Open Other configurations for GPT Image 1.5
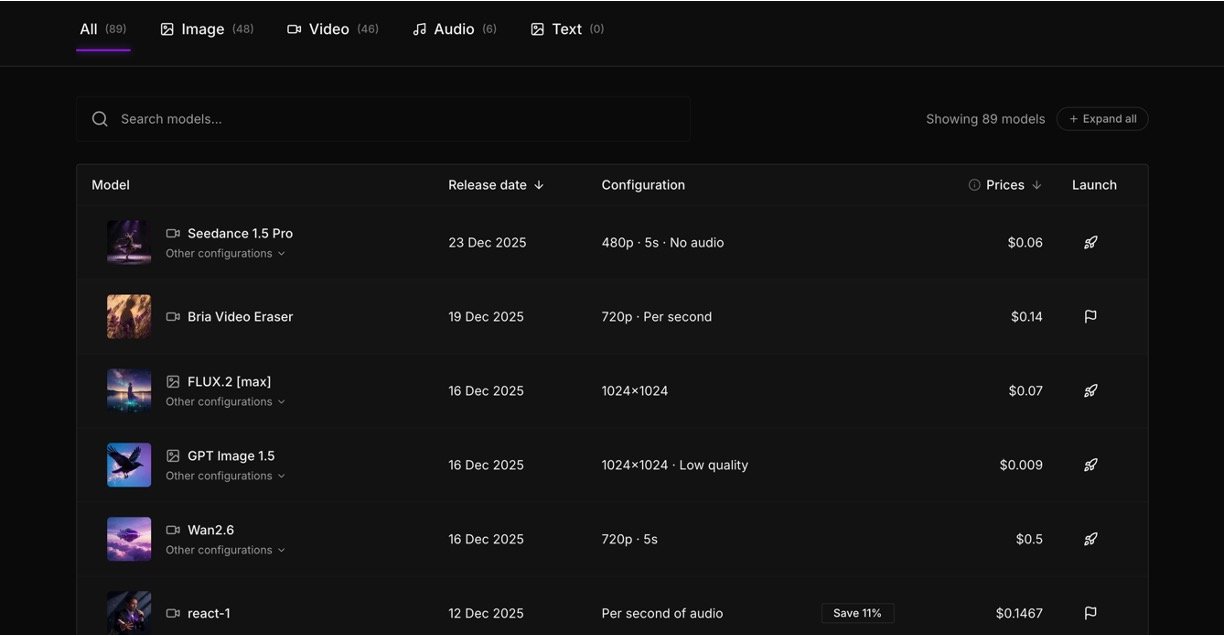The width and height of the screenshot is (1224, 636). click(x=225, y=476)
